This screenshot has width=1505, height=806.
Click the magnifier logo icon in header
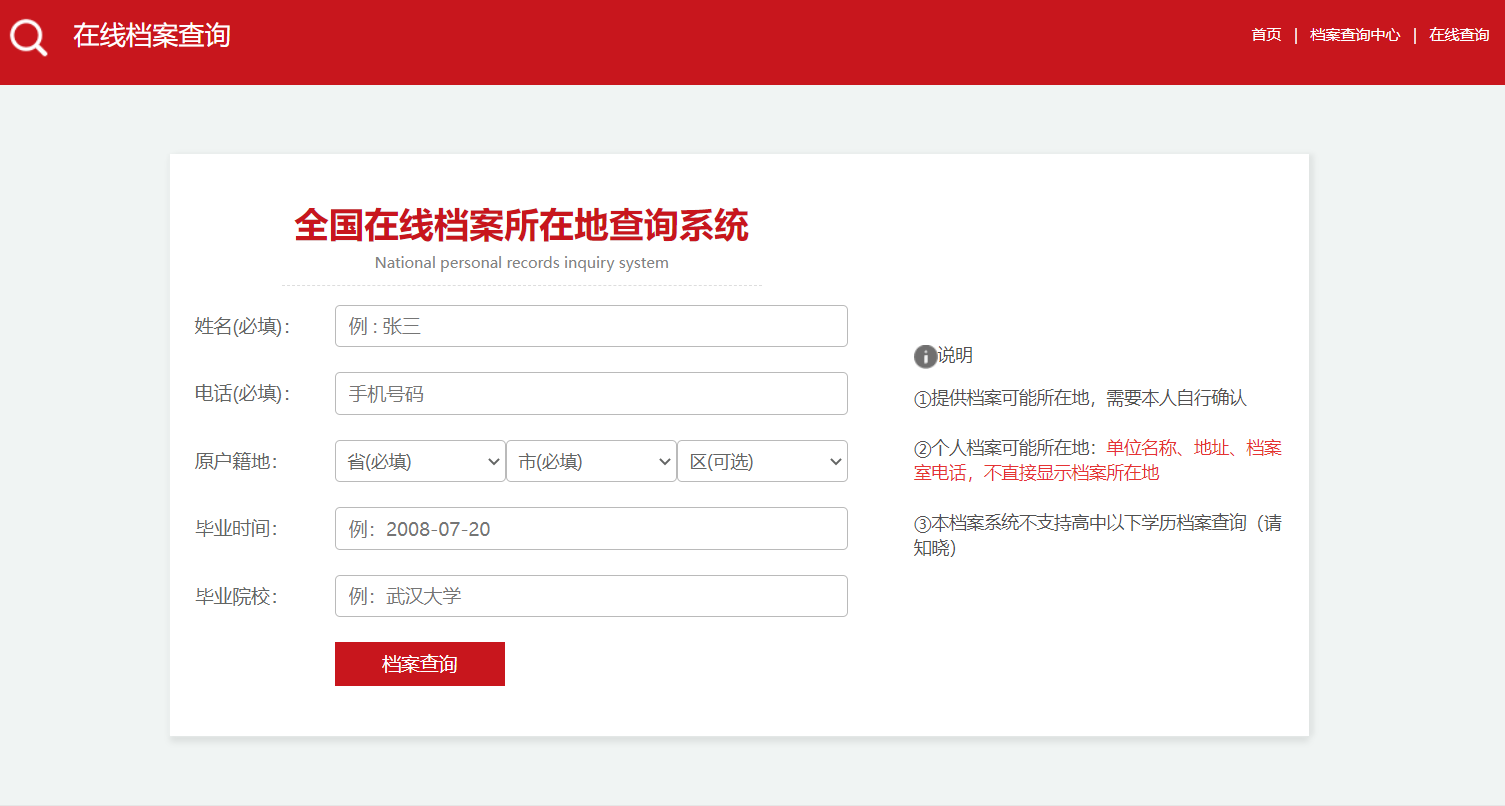(x=28, y=37)
